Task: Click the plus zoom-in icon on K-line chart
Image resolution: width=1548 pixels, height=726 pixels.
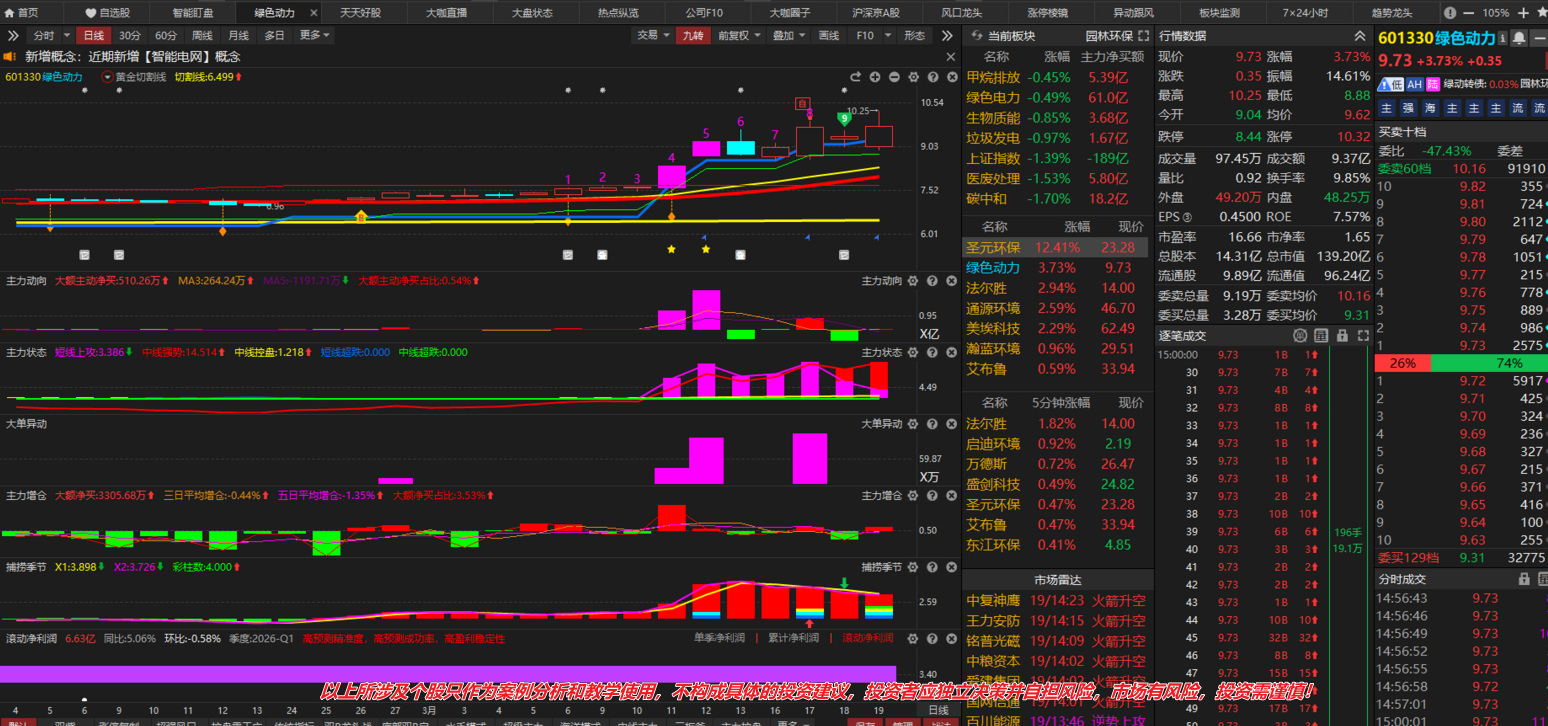Action: coord(875,77)
